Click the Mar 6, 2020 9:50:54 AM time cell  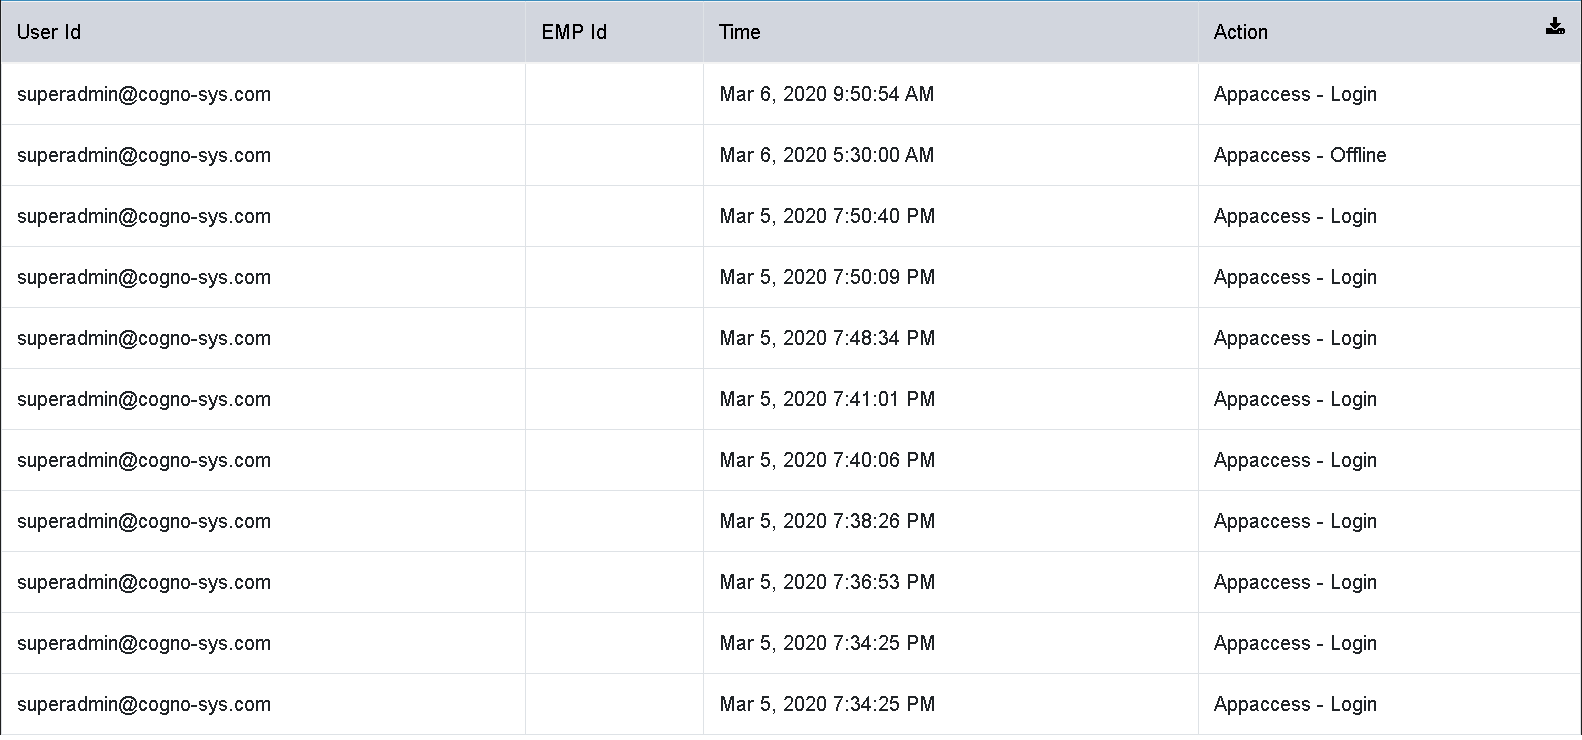tap(827, 94)
